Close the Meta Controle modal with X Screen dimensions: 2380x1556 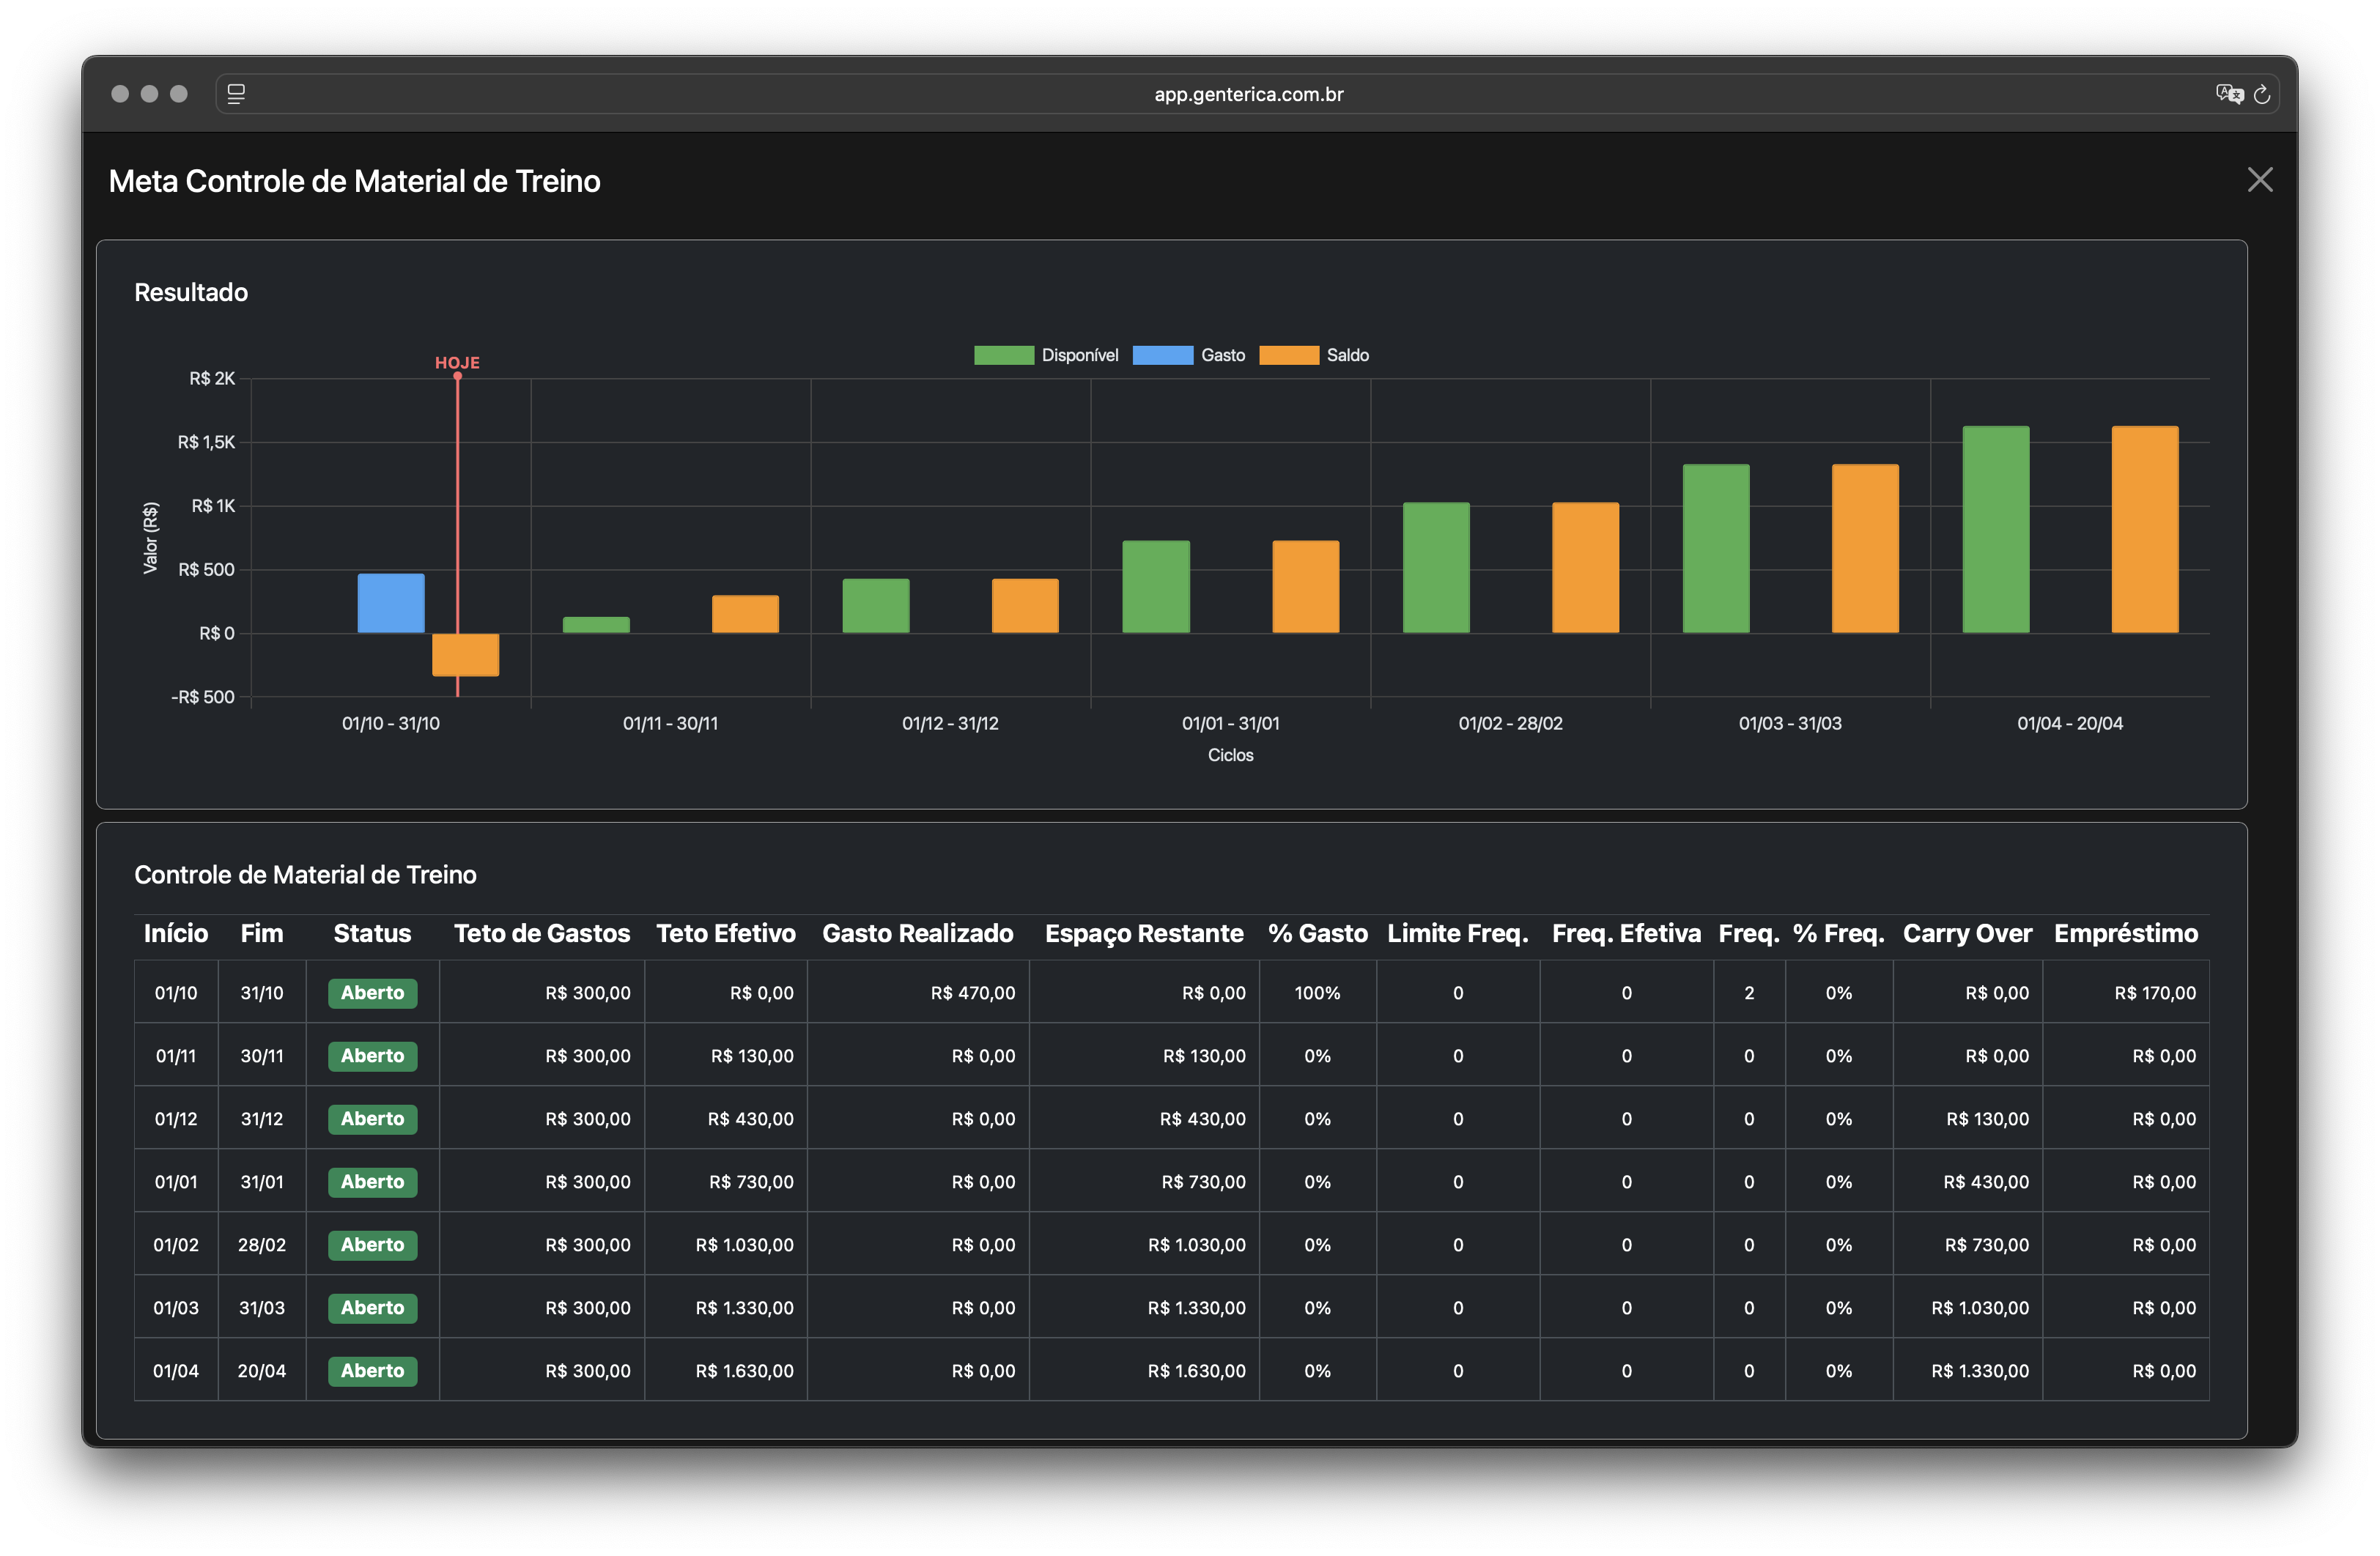(x=2259, y=180)
